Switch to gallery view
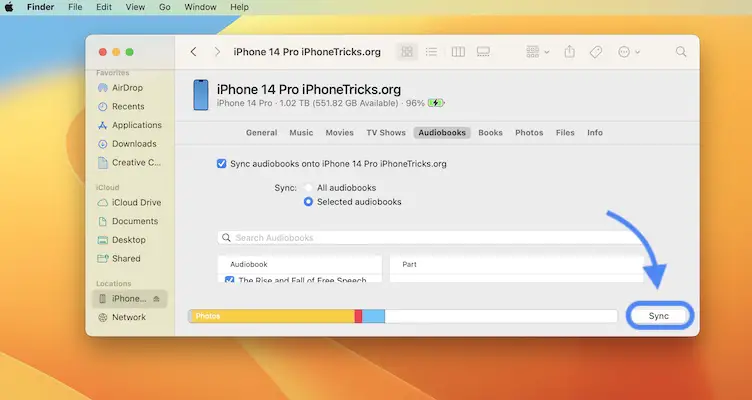752x400 pixels. (x=484, y=51)
